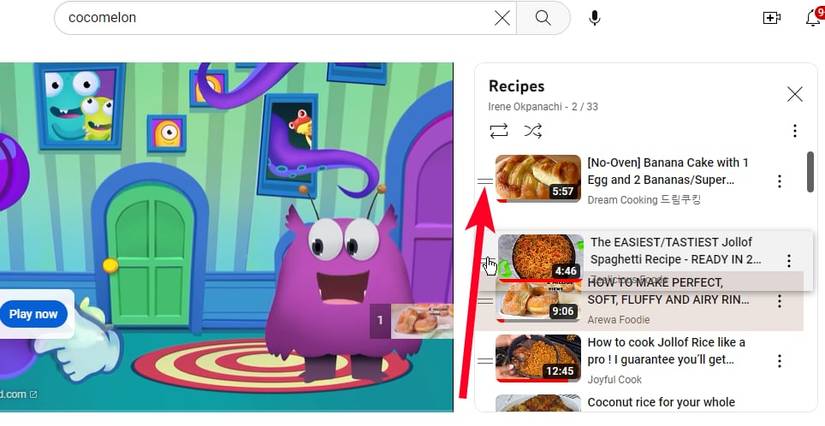Click the Dream Cooking channel name

(x=644, y=200)
